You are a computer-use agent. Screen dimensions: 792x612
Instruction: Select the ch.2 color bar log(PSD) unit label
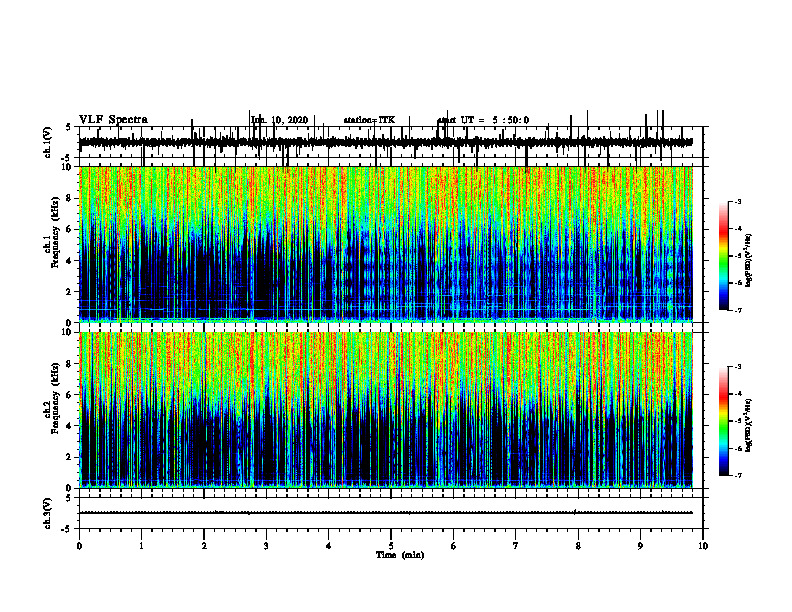[749, 425]
